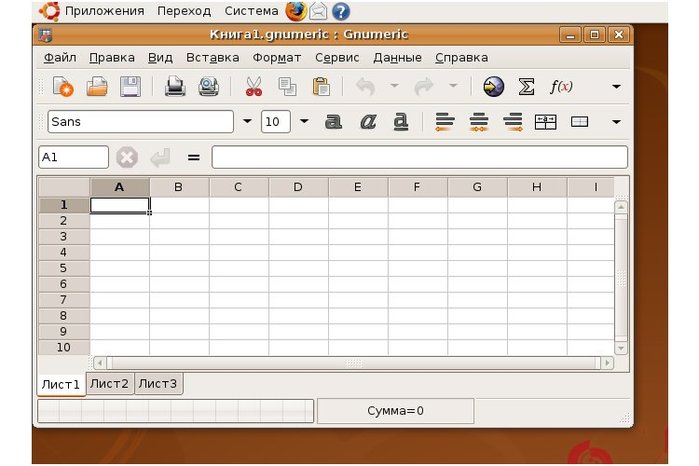Toggle bold text formatting
699x466 pixels.
333,121
